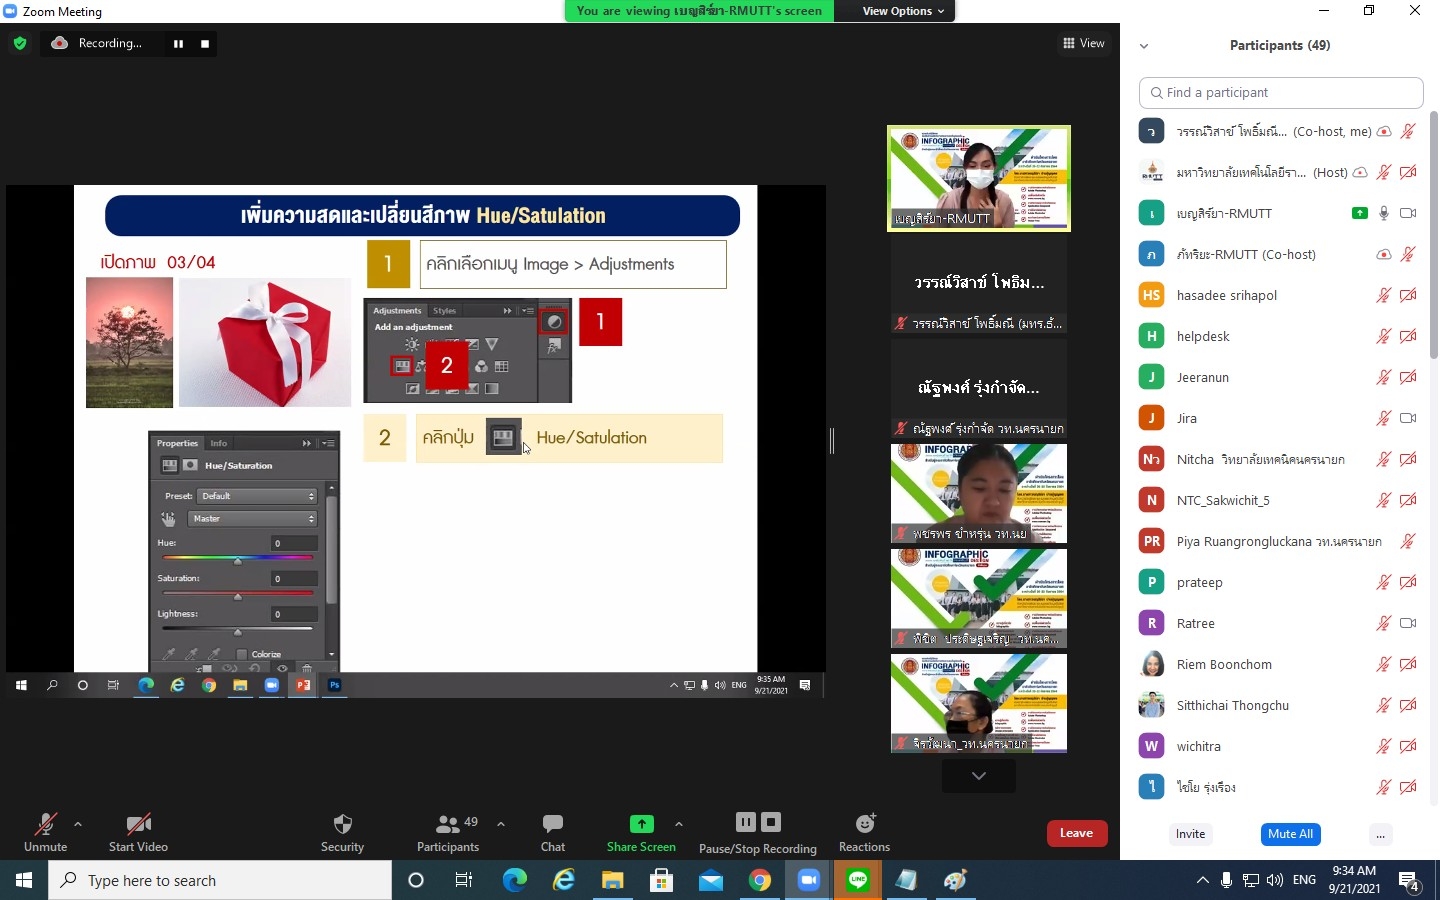This screenshot has width=1440, height=900.
Task: Click the วรรณวิสาข์ โพธิม... video tile
Action: click(979, 284)
